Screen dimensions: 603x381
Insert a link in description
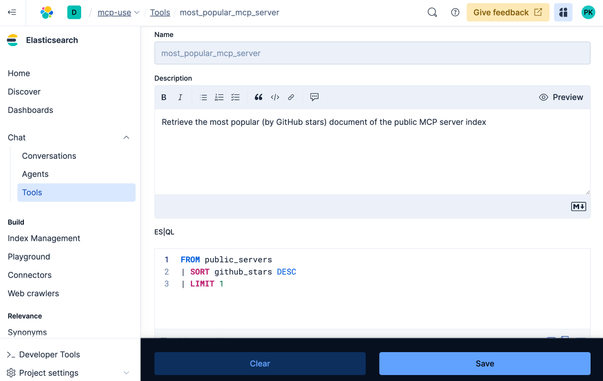pyautogui.click(x=291, y=97)
